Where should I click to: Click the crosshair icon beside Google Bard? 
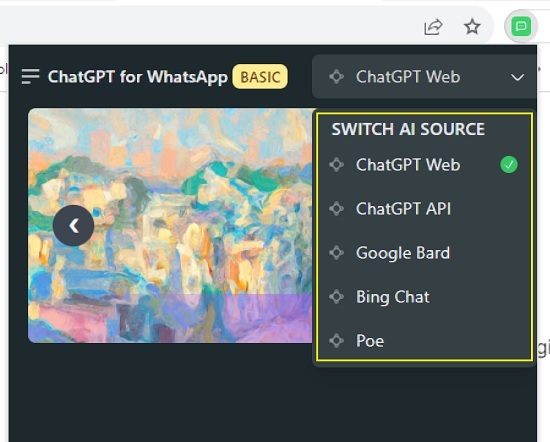pos(336,253)
